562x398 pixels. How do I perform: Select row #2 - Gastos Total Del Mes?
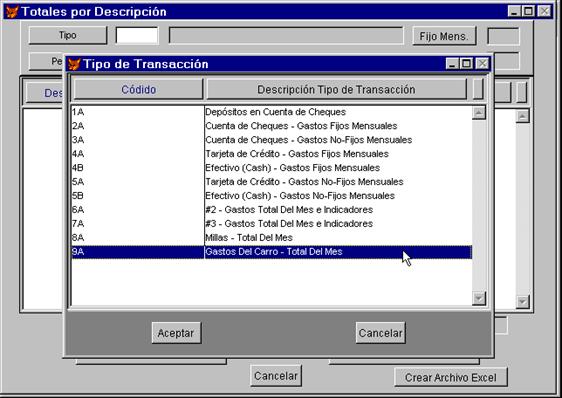click(x=271, y=210)
